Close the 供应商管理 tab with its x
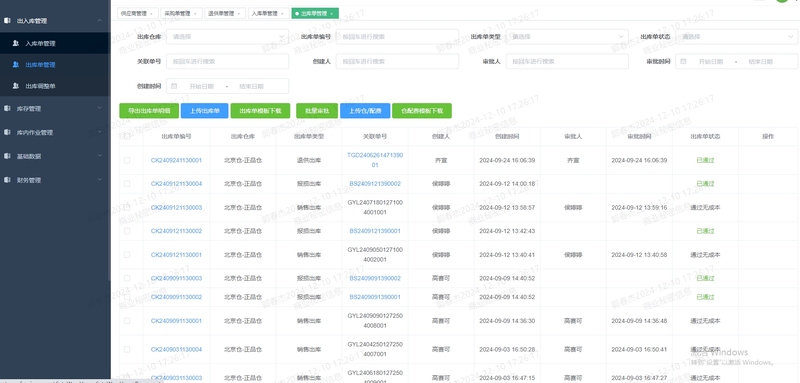Image resolution: width=800 pixels, height=383 pixels. [x=151, y=14]
